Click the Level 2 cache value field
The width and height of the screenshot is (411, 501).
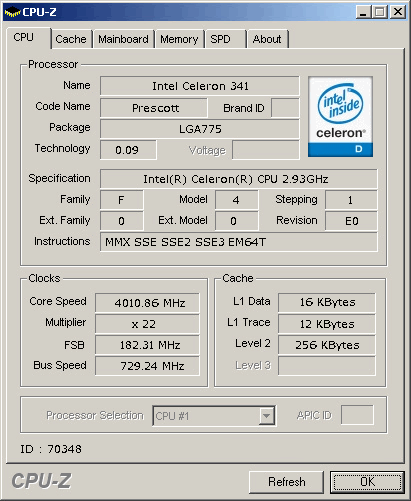click(327, 345)
